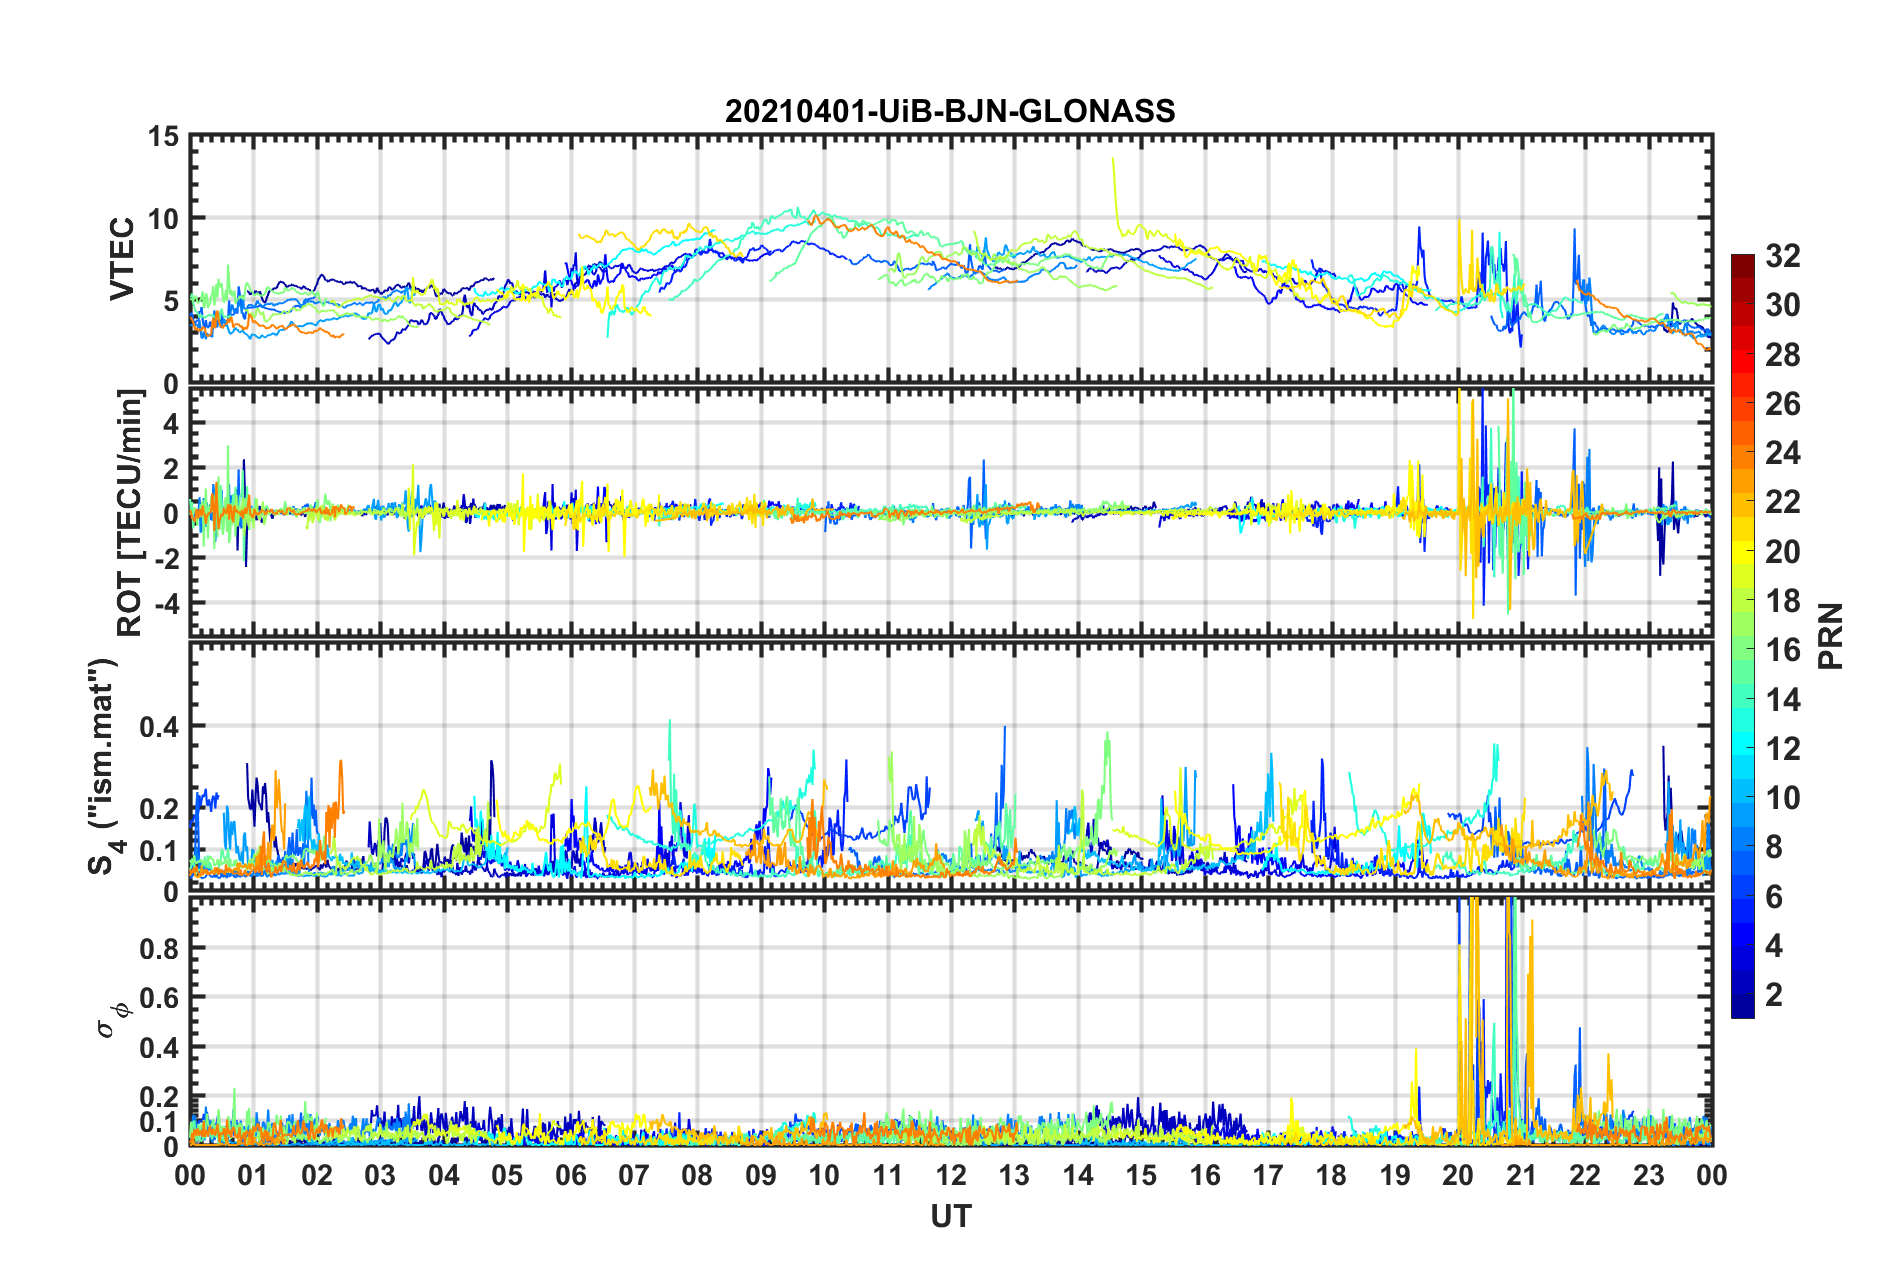Click colorbar tick label 8
The height and width of the screenshot is (1272, 1902).
1774,847
